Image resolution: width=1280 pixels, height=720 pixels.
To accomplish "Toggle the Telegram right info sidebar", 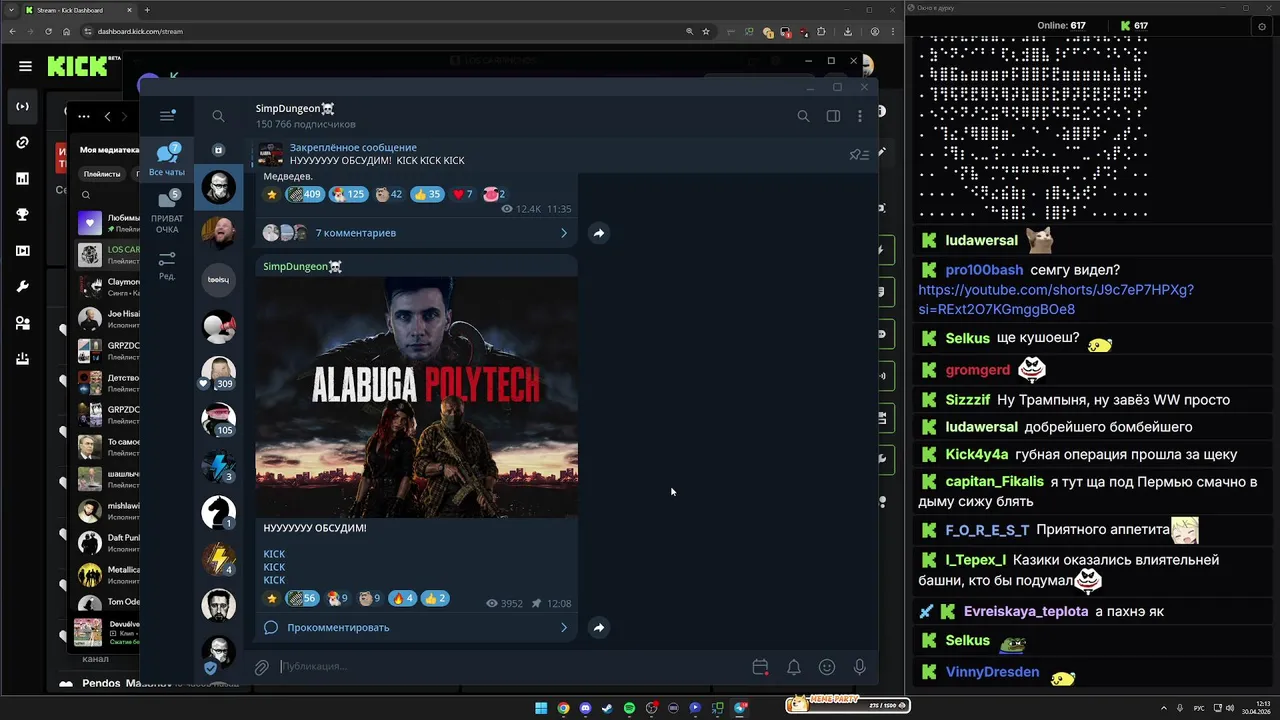I will 833,116.
